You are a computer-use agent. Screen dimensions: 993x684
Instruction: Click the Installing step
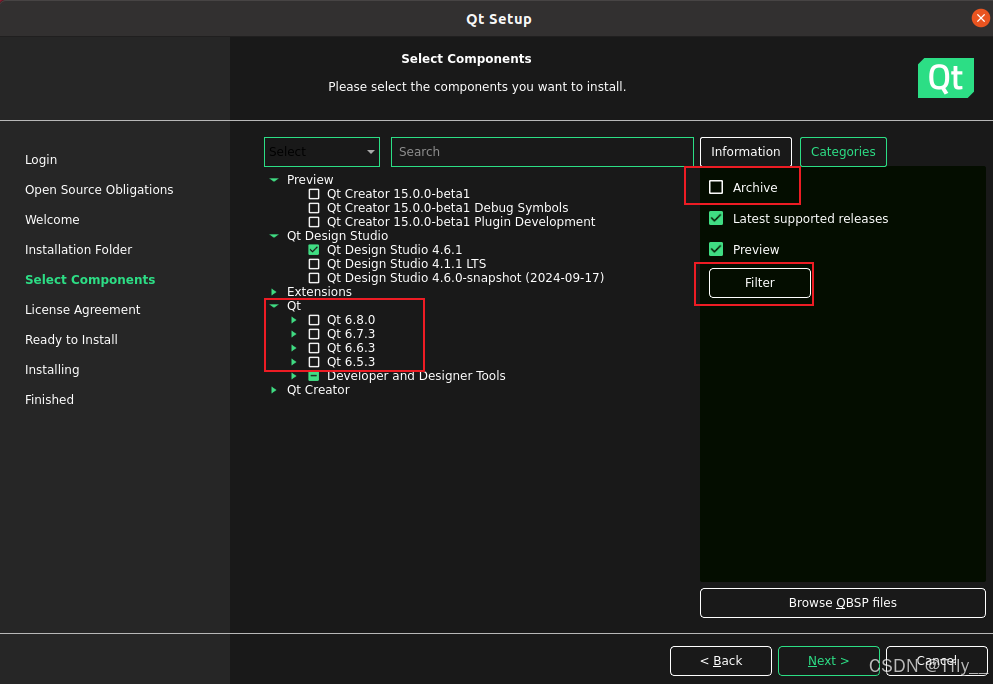click(52, 369)
